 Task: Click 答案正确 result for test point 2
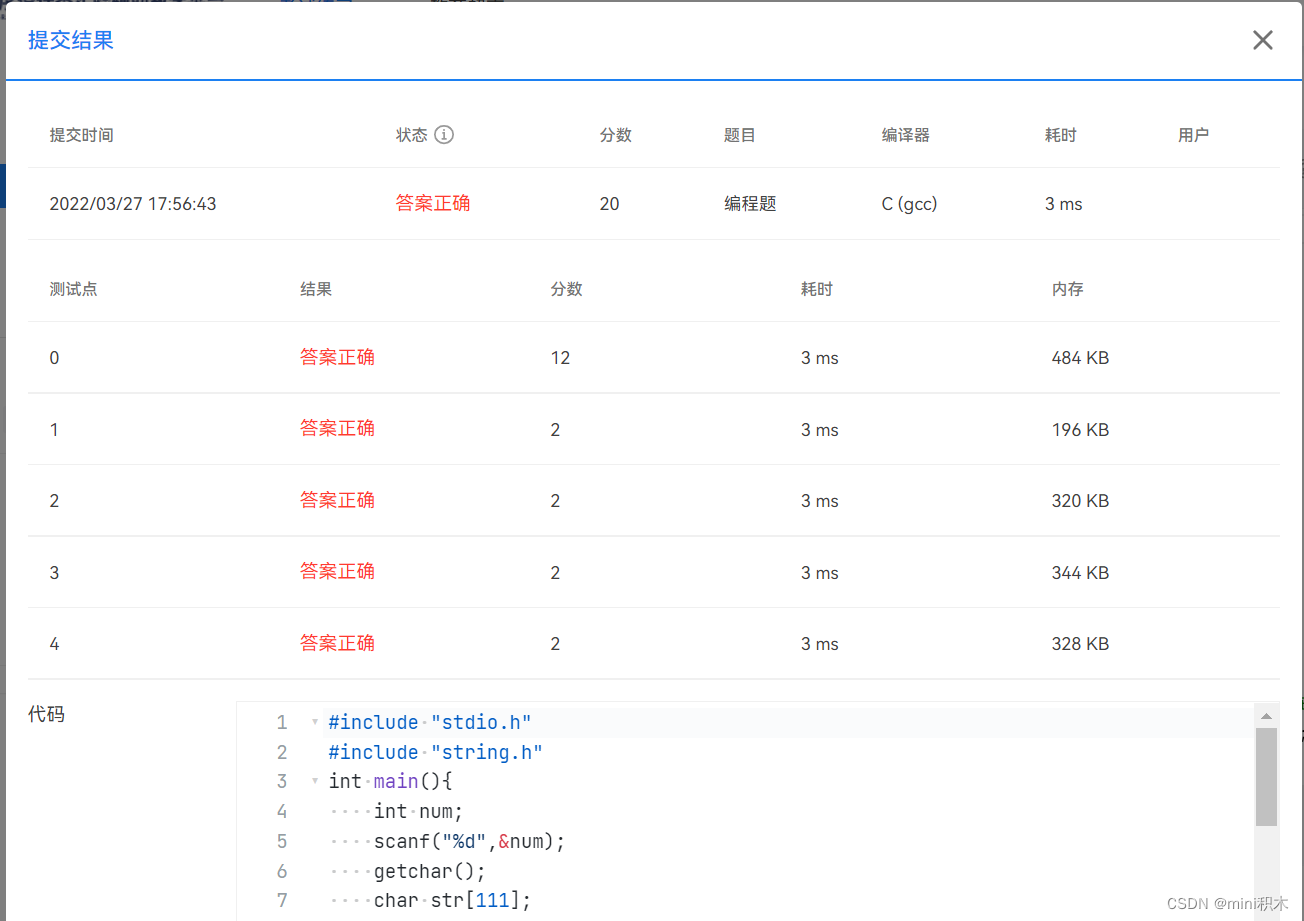tap(337, 500)
